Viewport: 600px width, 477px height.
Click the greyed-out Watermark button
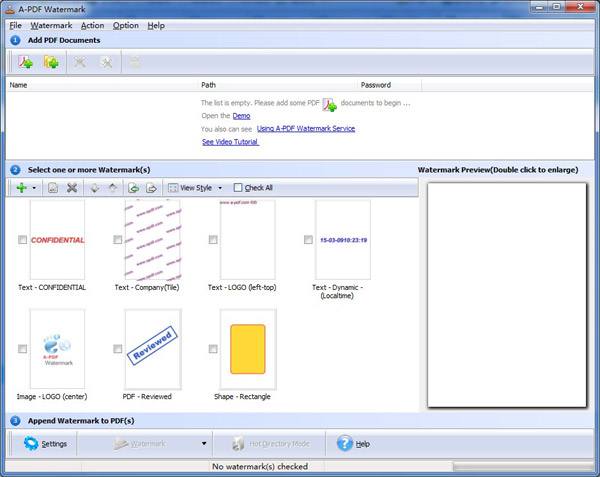tap(140, 444)
